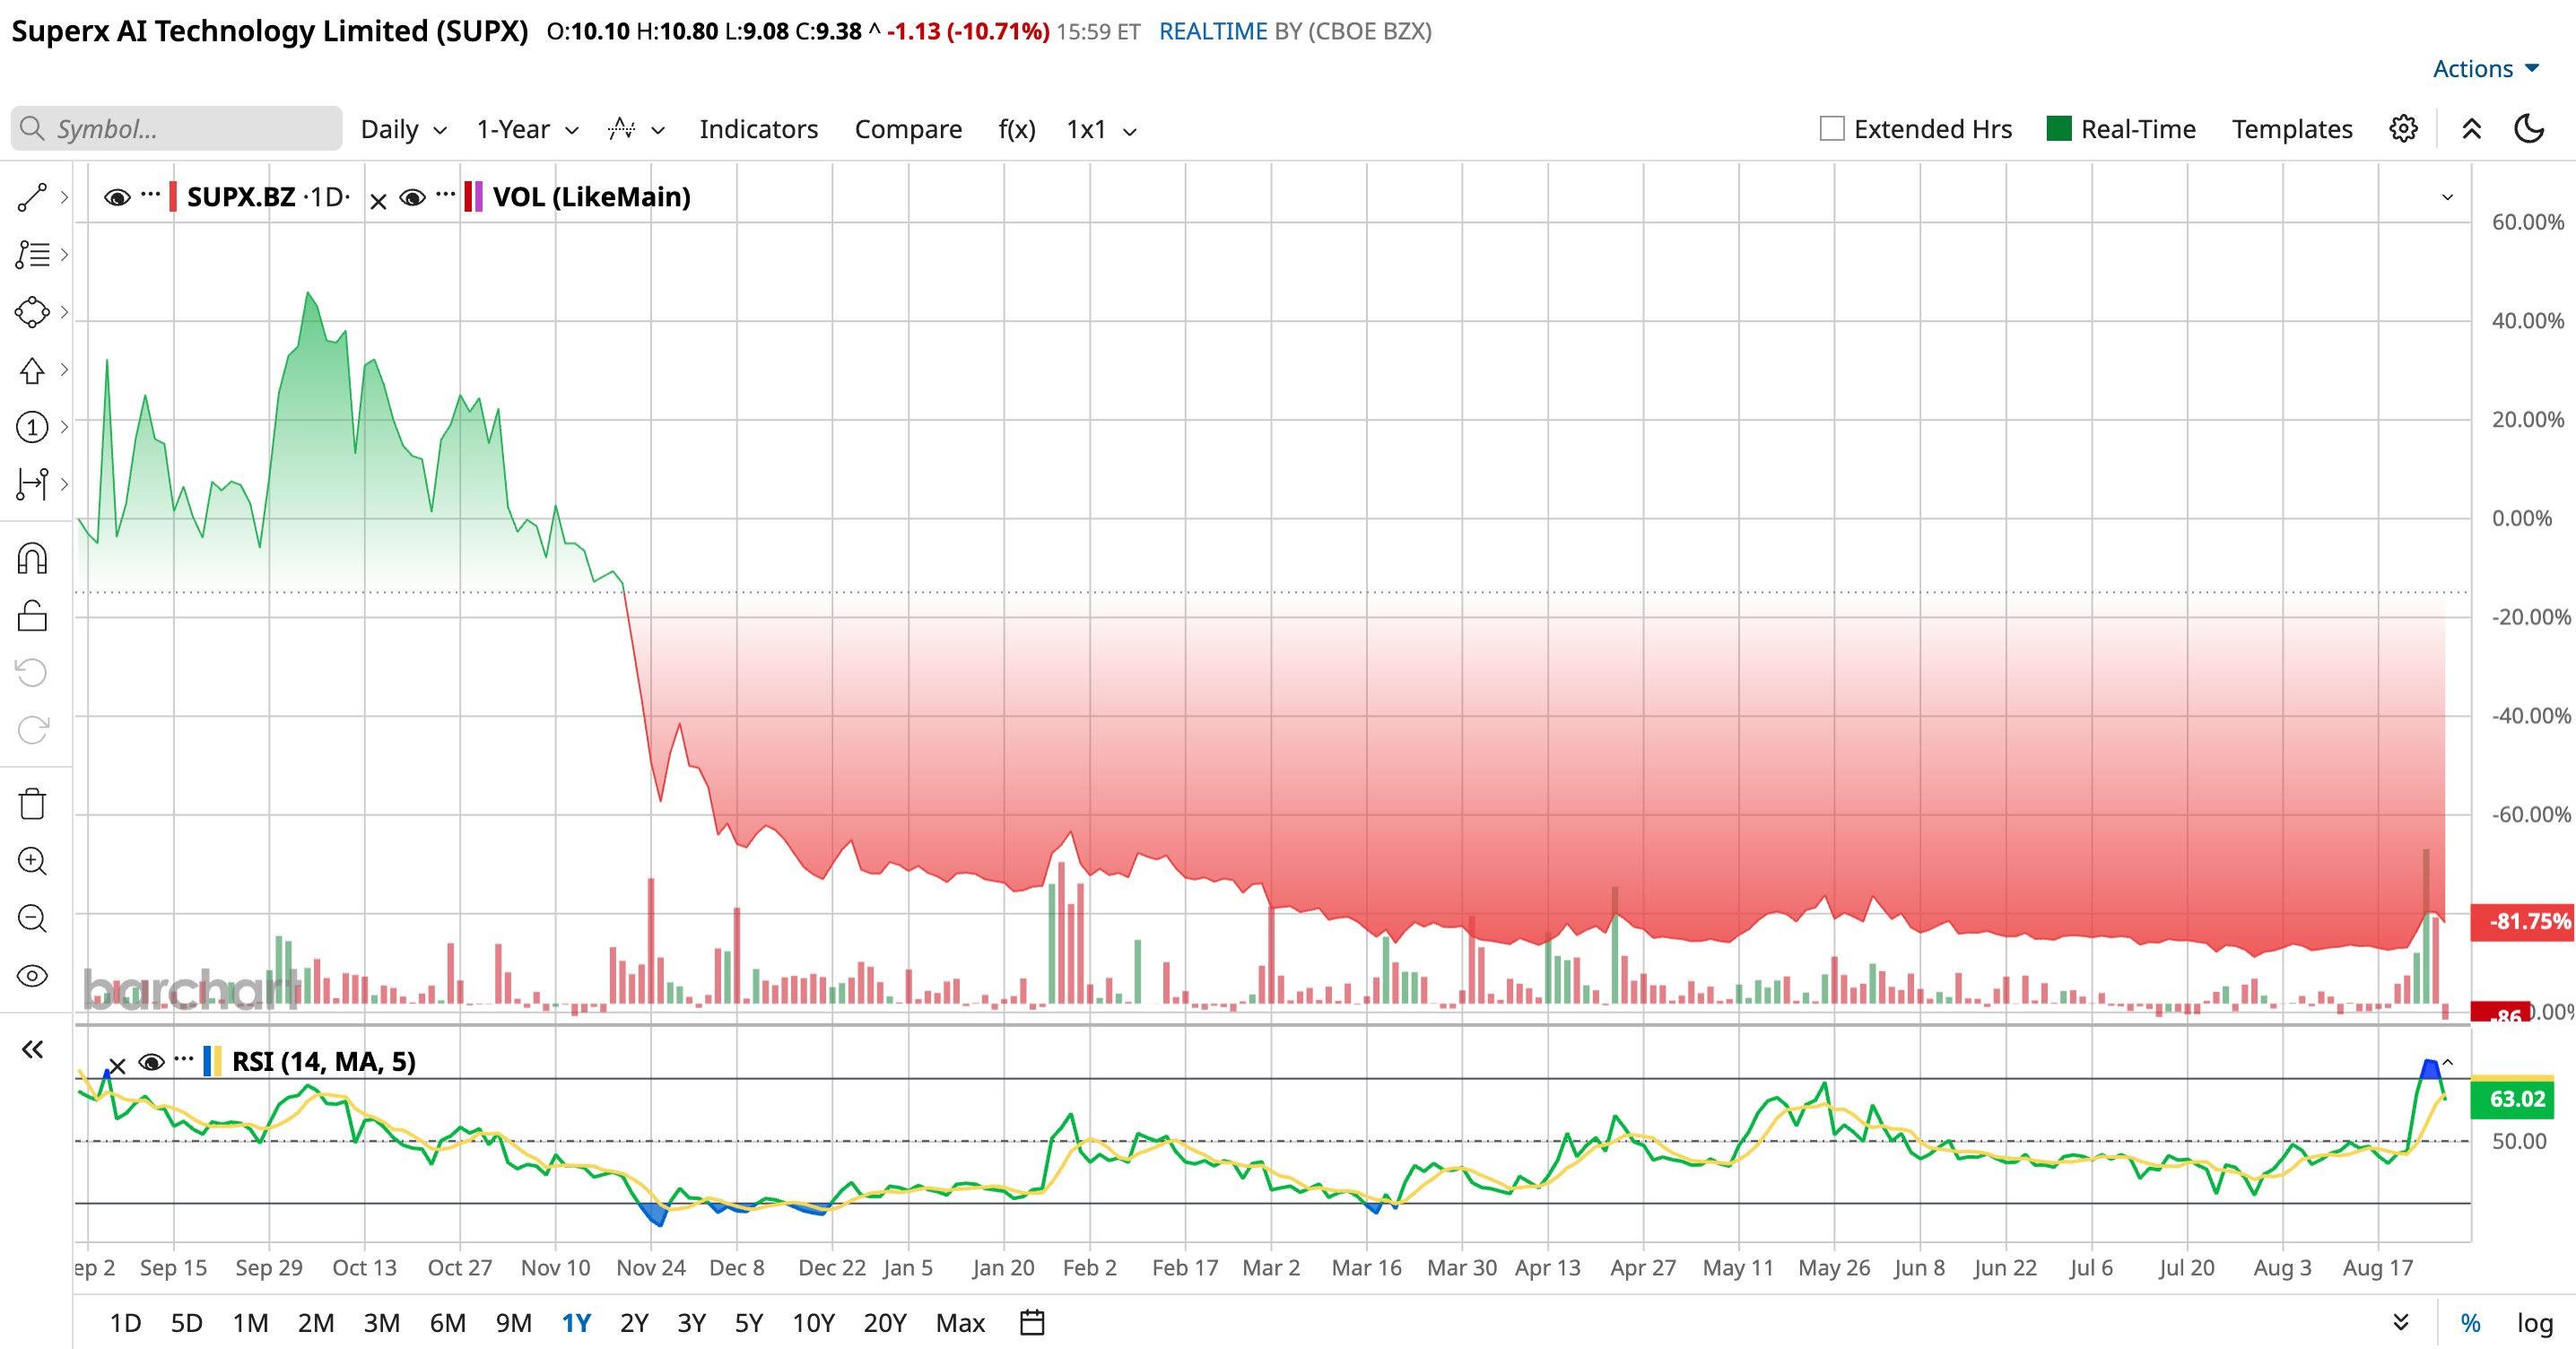
Task: Toggle the drawing lock icon
Action: click(x=32, y=615)
